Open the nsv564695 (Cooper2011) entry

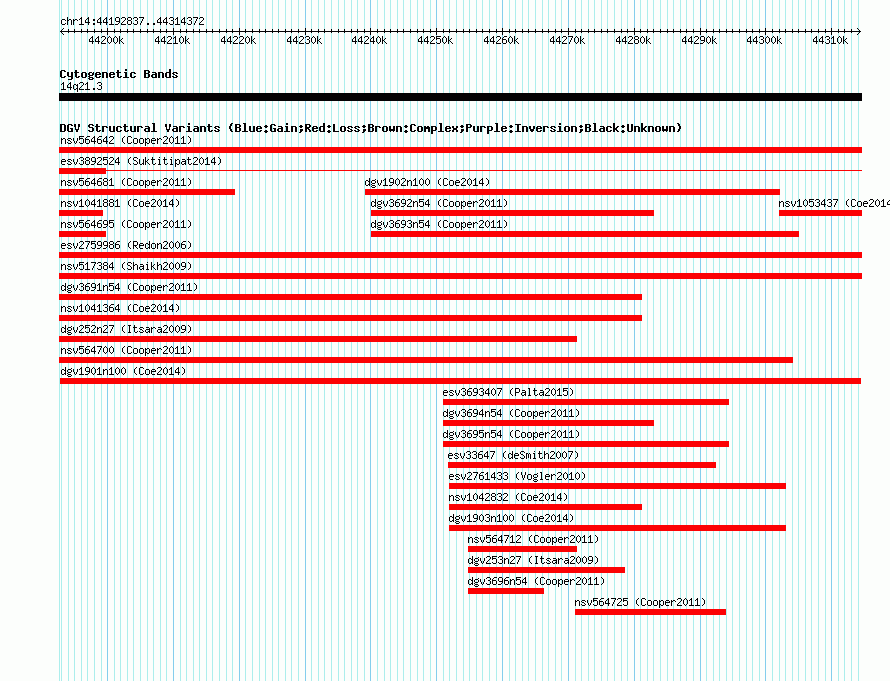coord(126,224)
